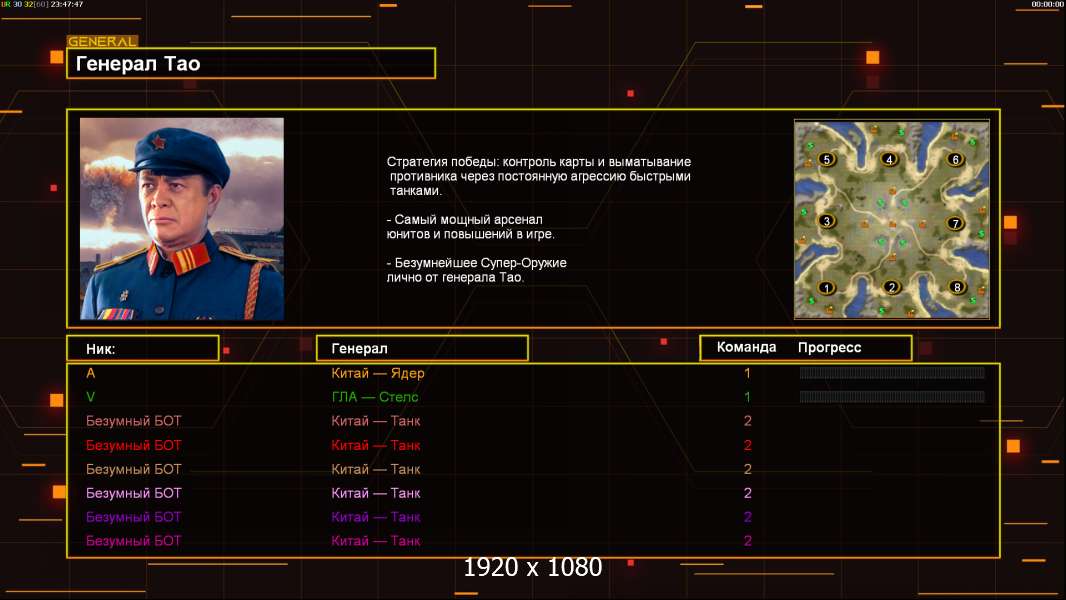The image size is (1066, 600).
Task: Select start position 5 on the minimap
Action: pyautogui.click(x=826, y=160)
